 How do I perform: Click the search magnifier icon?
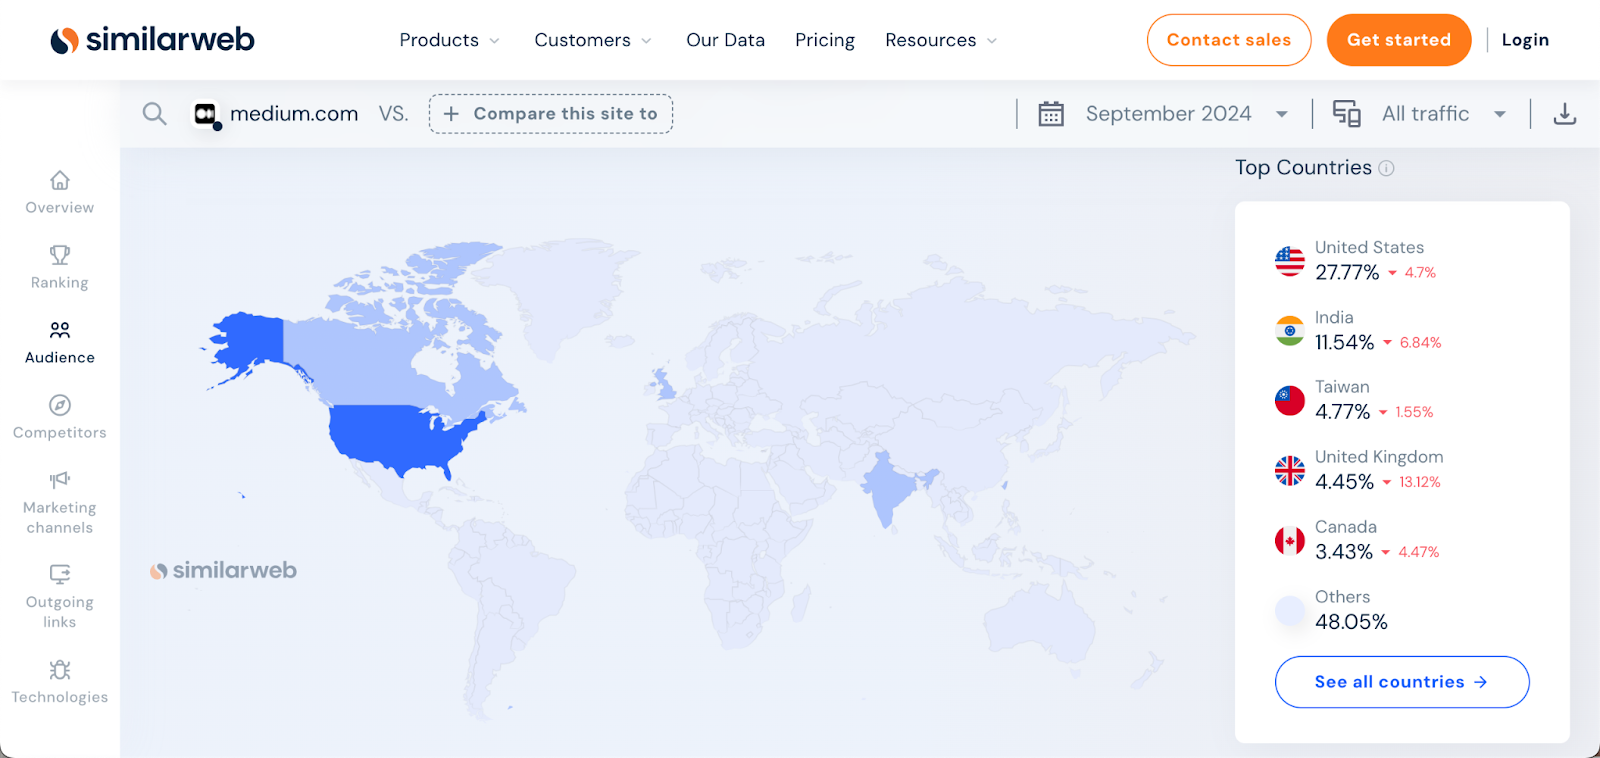(154, 114)
